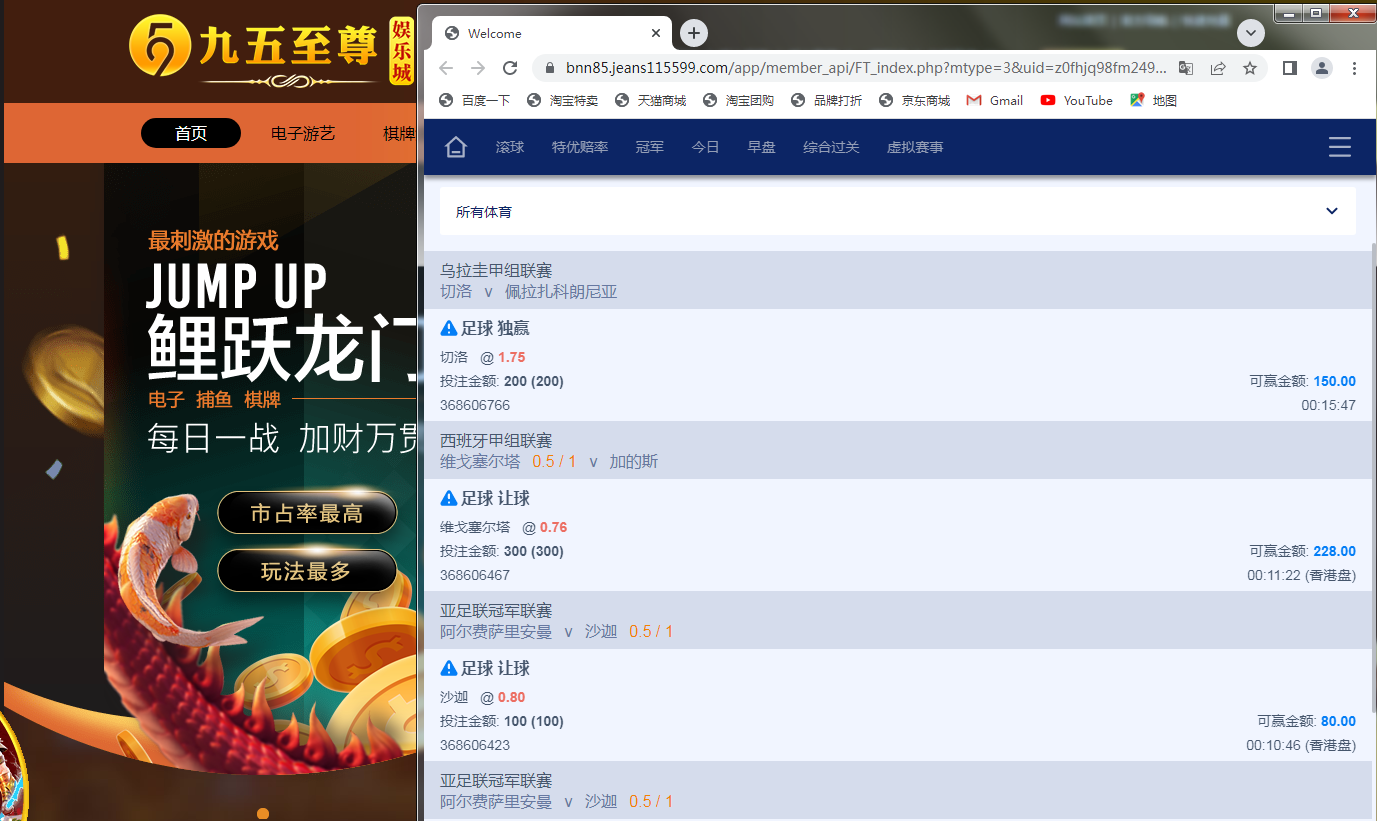Go to the sportsbook home icon
The width and height of the screenshot is (1377, 821).
[456, 147]
